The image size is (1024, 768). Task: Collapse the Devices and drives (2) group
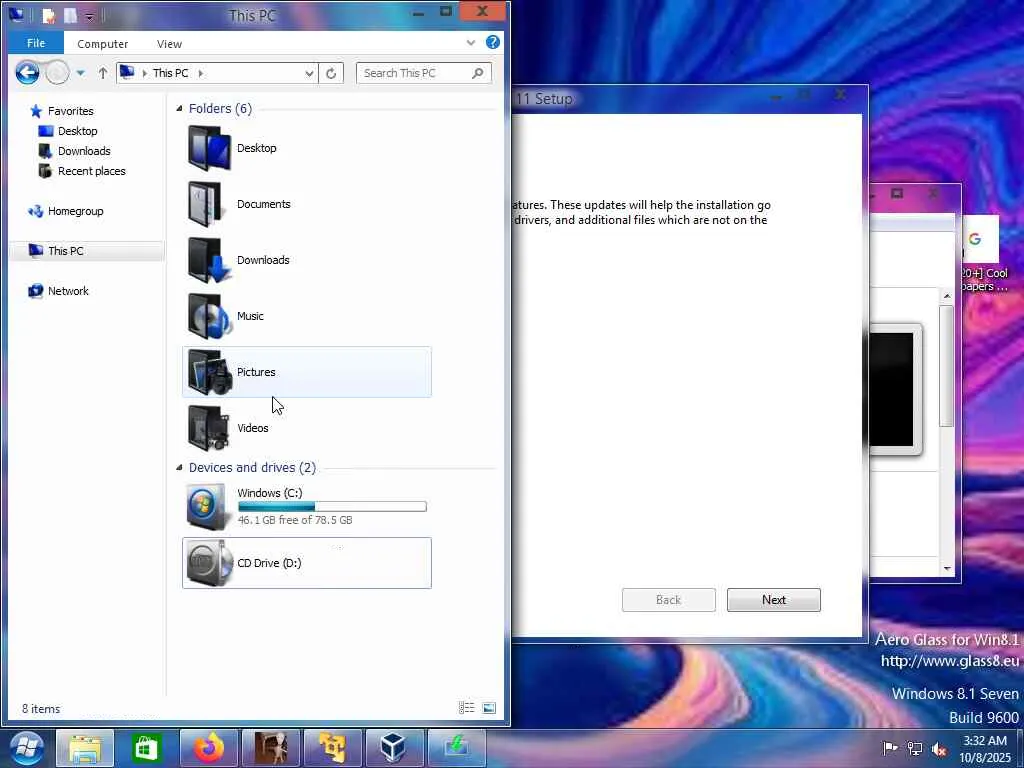click(179, 468)
